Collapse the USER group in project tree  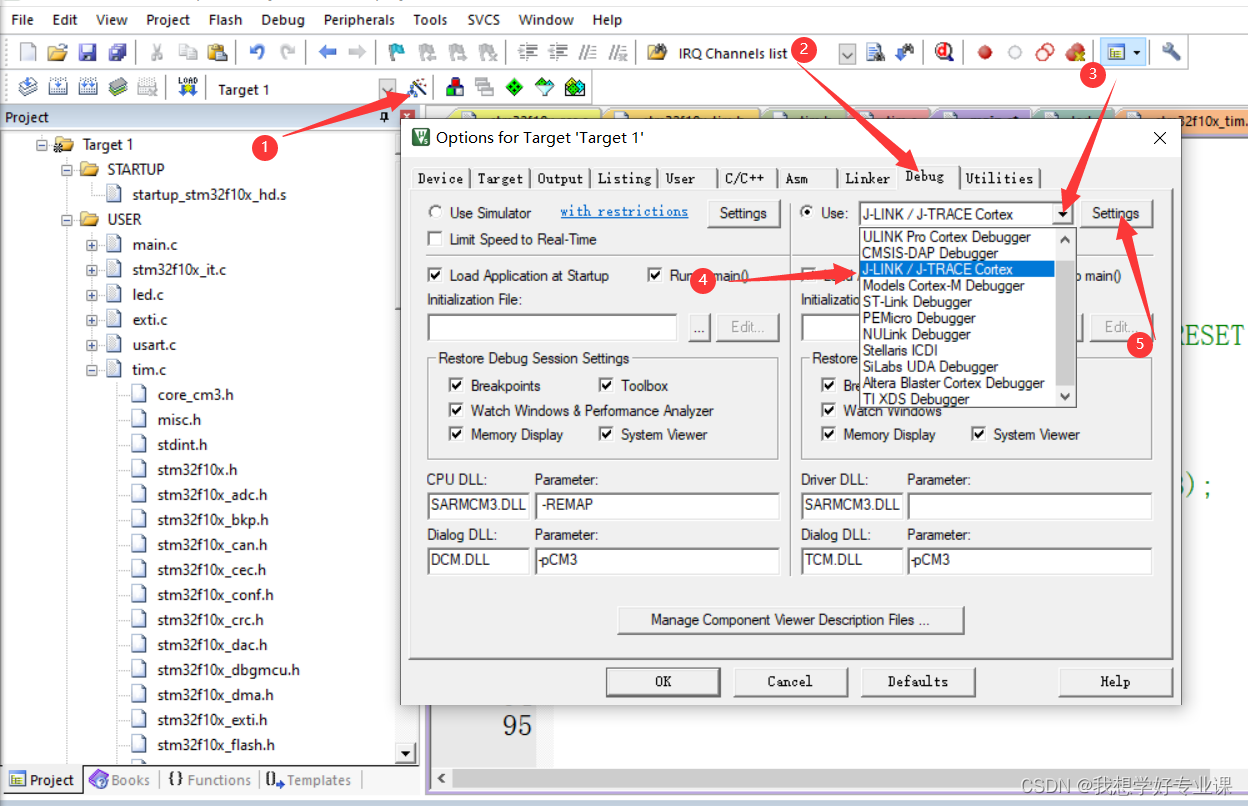67,219
